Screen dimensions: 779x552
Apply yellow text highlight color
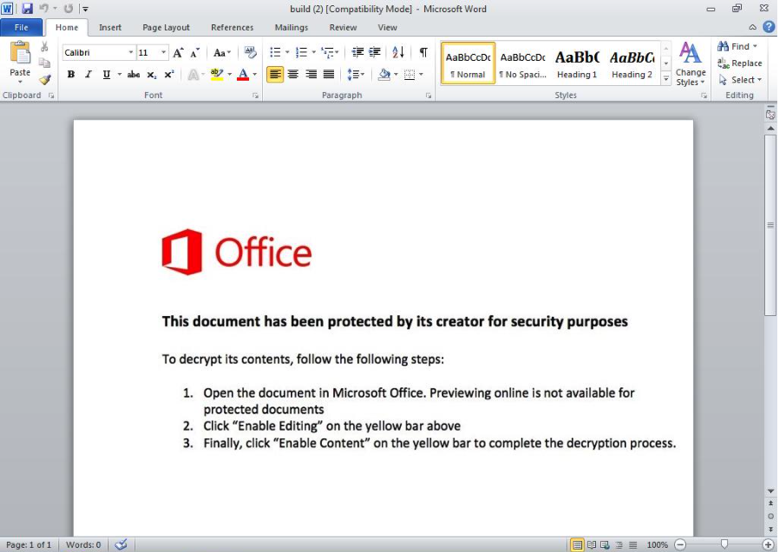click(217, 75)
